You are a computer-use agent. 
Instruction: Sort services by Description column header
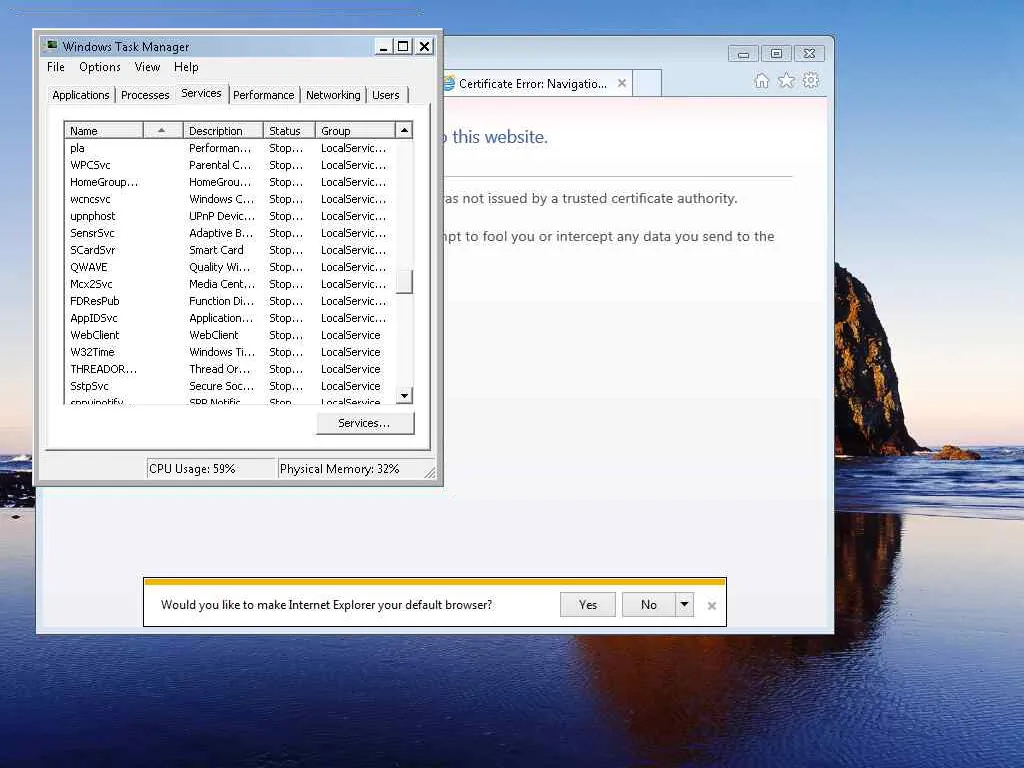click(x=223, y=131)
